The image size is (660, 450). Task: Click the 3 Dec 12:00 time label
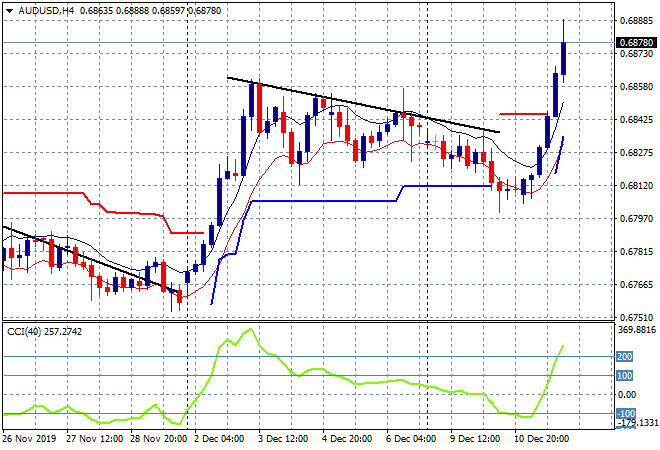pos(283,439)
